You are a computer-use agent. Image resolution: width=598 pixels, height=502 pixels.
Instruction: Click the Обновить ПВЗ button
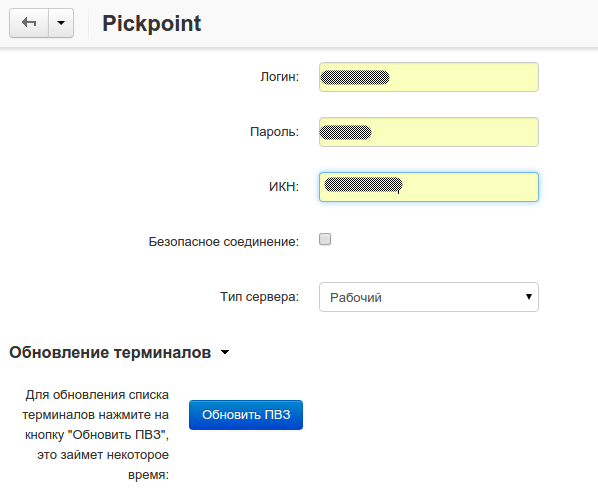pos(246,415)
